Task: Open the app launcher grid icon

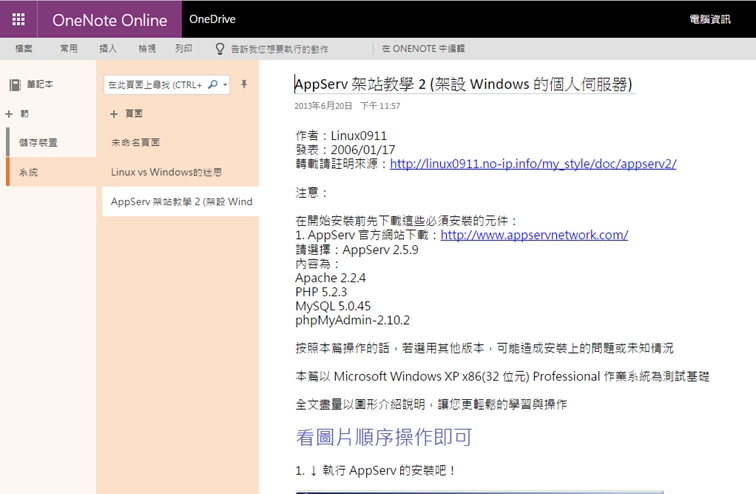Action: (18, 19)
